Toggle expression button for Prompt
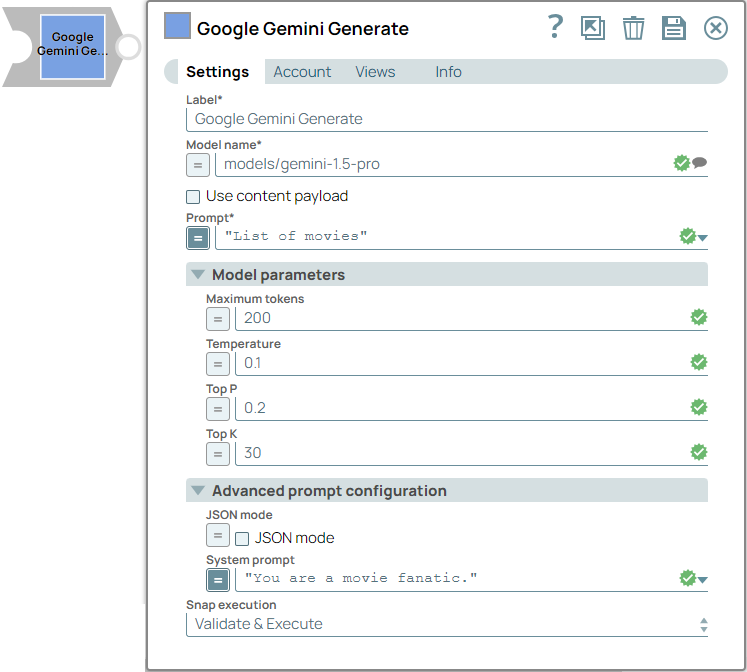Image resolution: width=747 pixels, height=672 pixels. (198, 238)
